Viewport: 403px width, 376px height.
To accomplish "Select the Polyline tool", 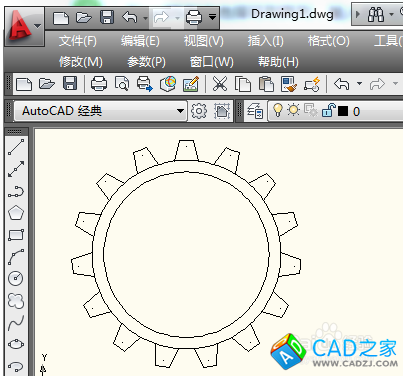I will pyautogui.click(x=16, y=192).
